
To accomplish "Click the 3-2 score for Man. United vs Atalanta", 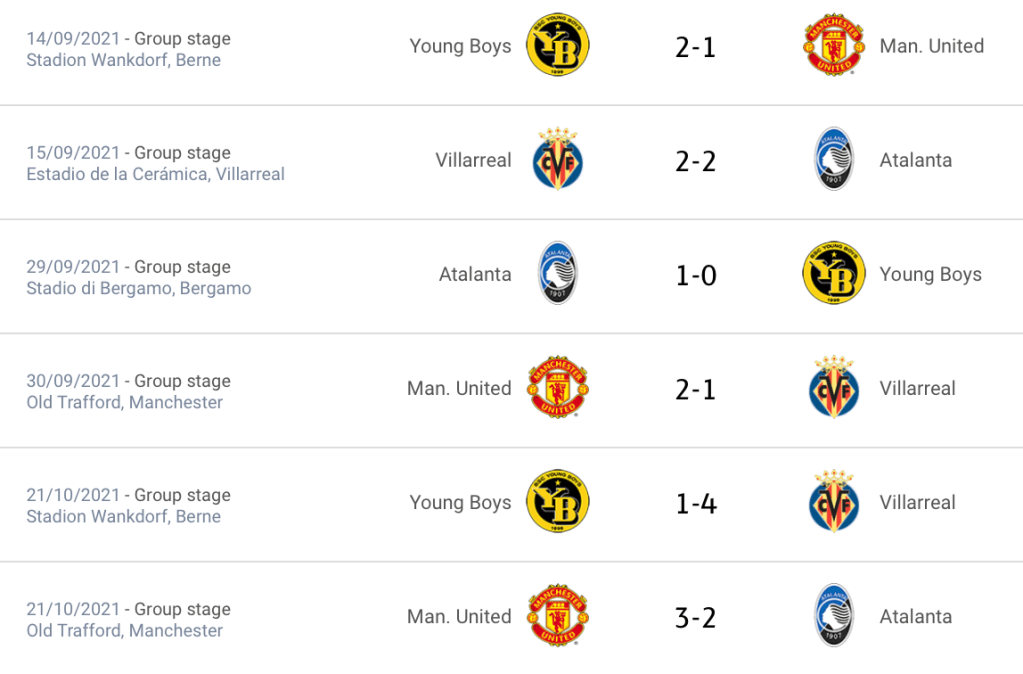I will [x=696, y=616].
